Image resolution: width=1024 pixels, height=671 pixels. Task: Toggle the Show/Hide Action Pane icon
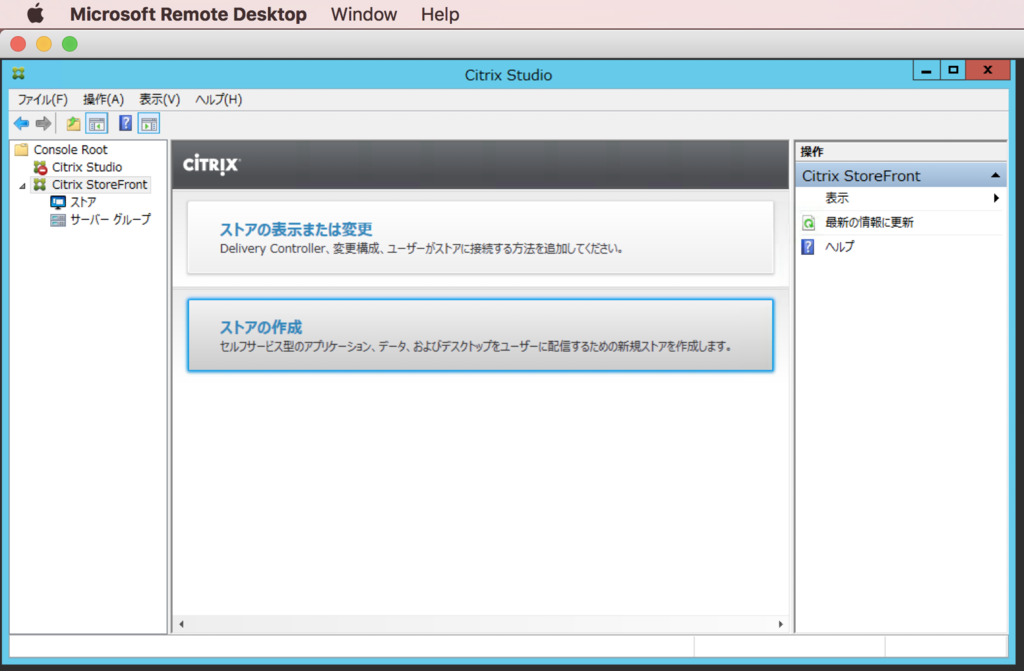click(149, 123)
